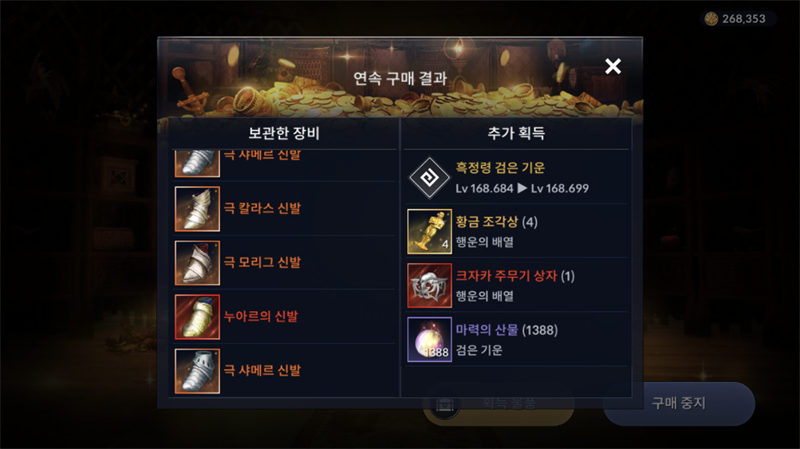This screenshot has width=800, height=449.
Task: Open the 황금 조각상 golden statue icon
Action: click(x=430, y=232)
